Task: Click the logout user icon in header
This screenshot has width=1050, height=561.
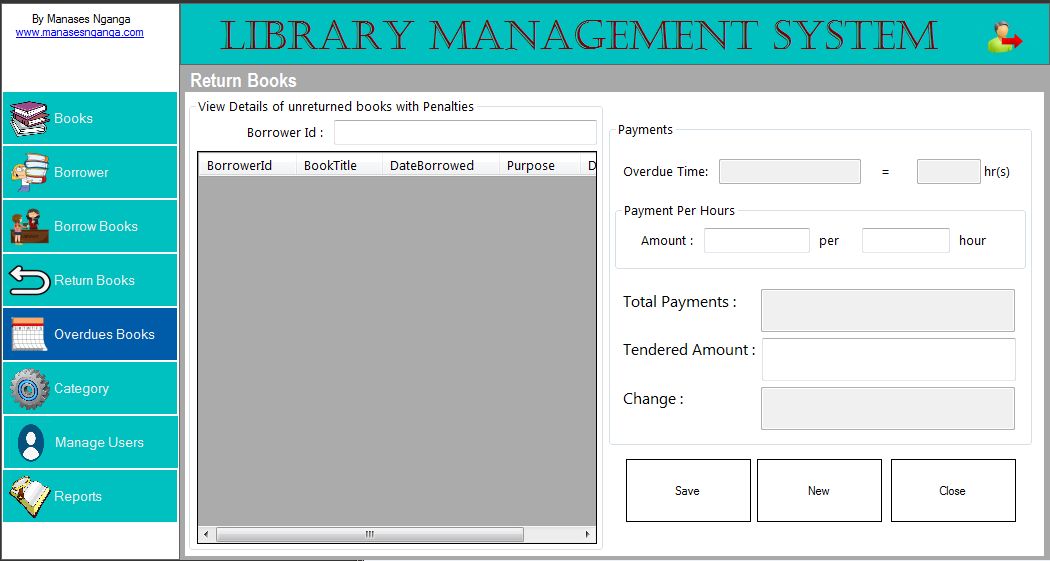Action: 1004,37
